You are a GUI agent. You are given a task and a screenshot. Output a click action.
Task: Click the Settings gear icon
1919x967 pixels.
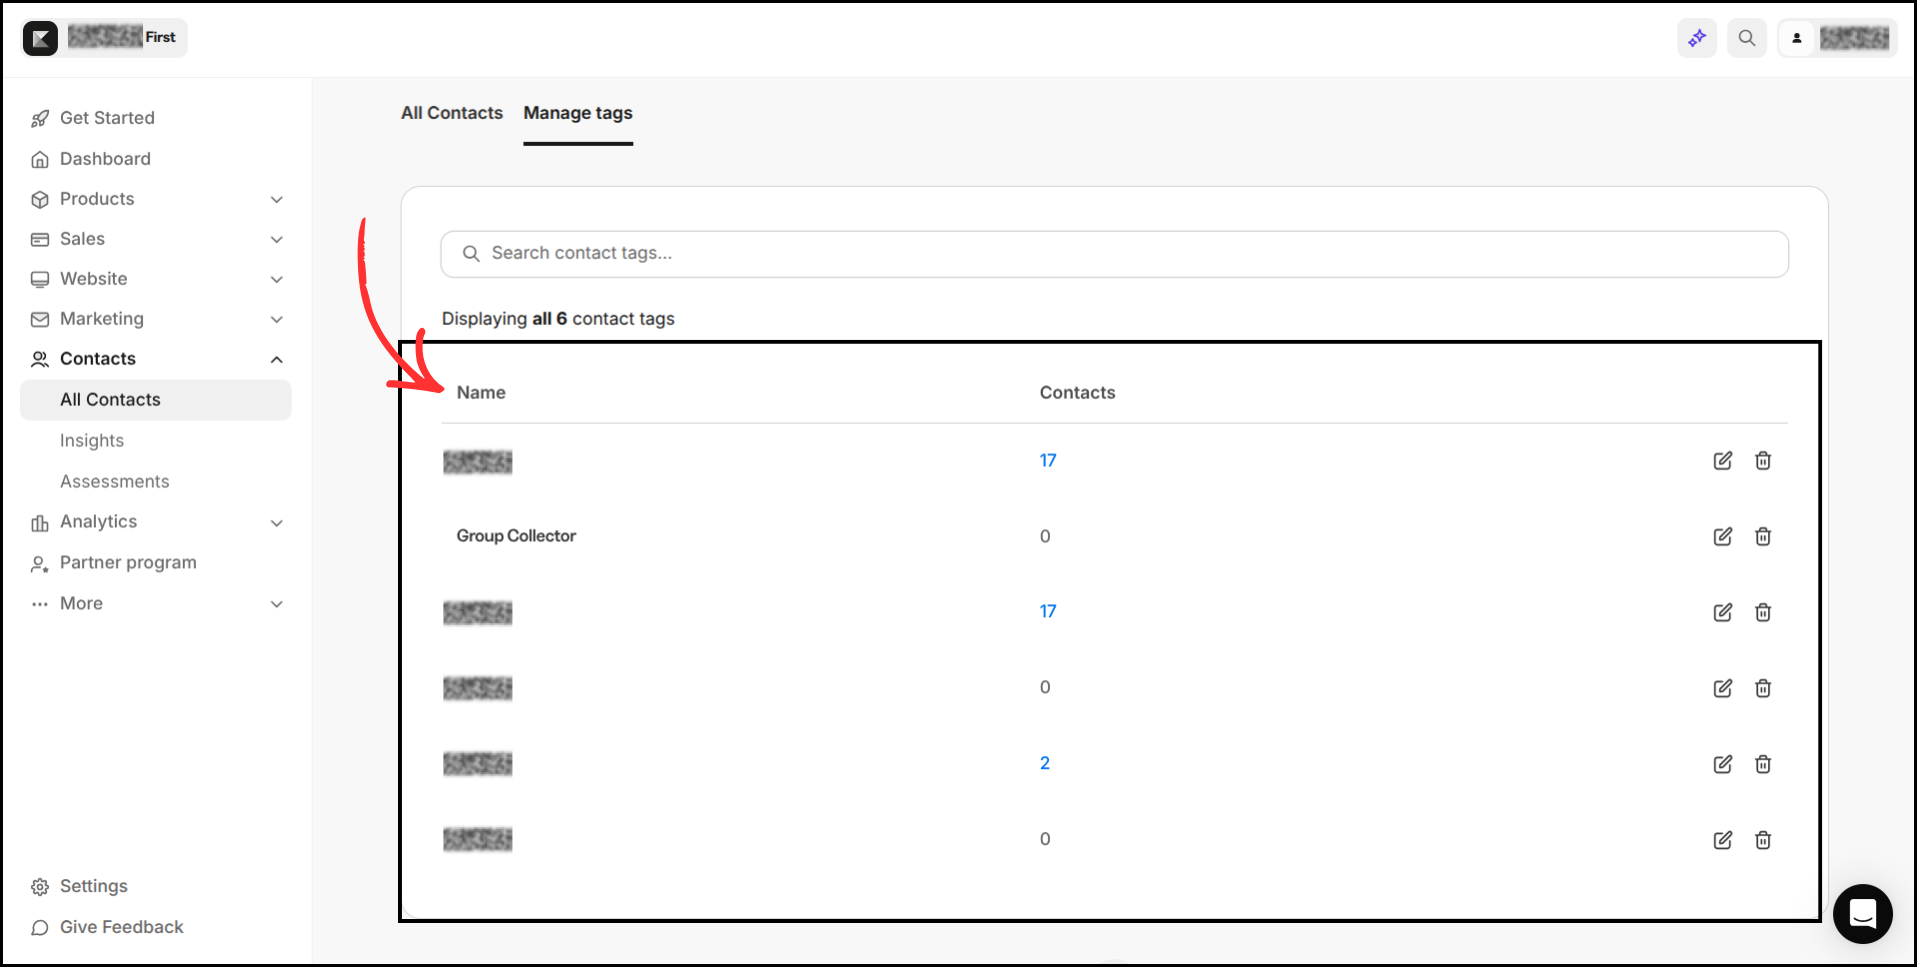point(39,886)
